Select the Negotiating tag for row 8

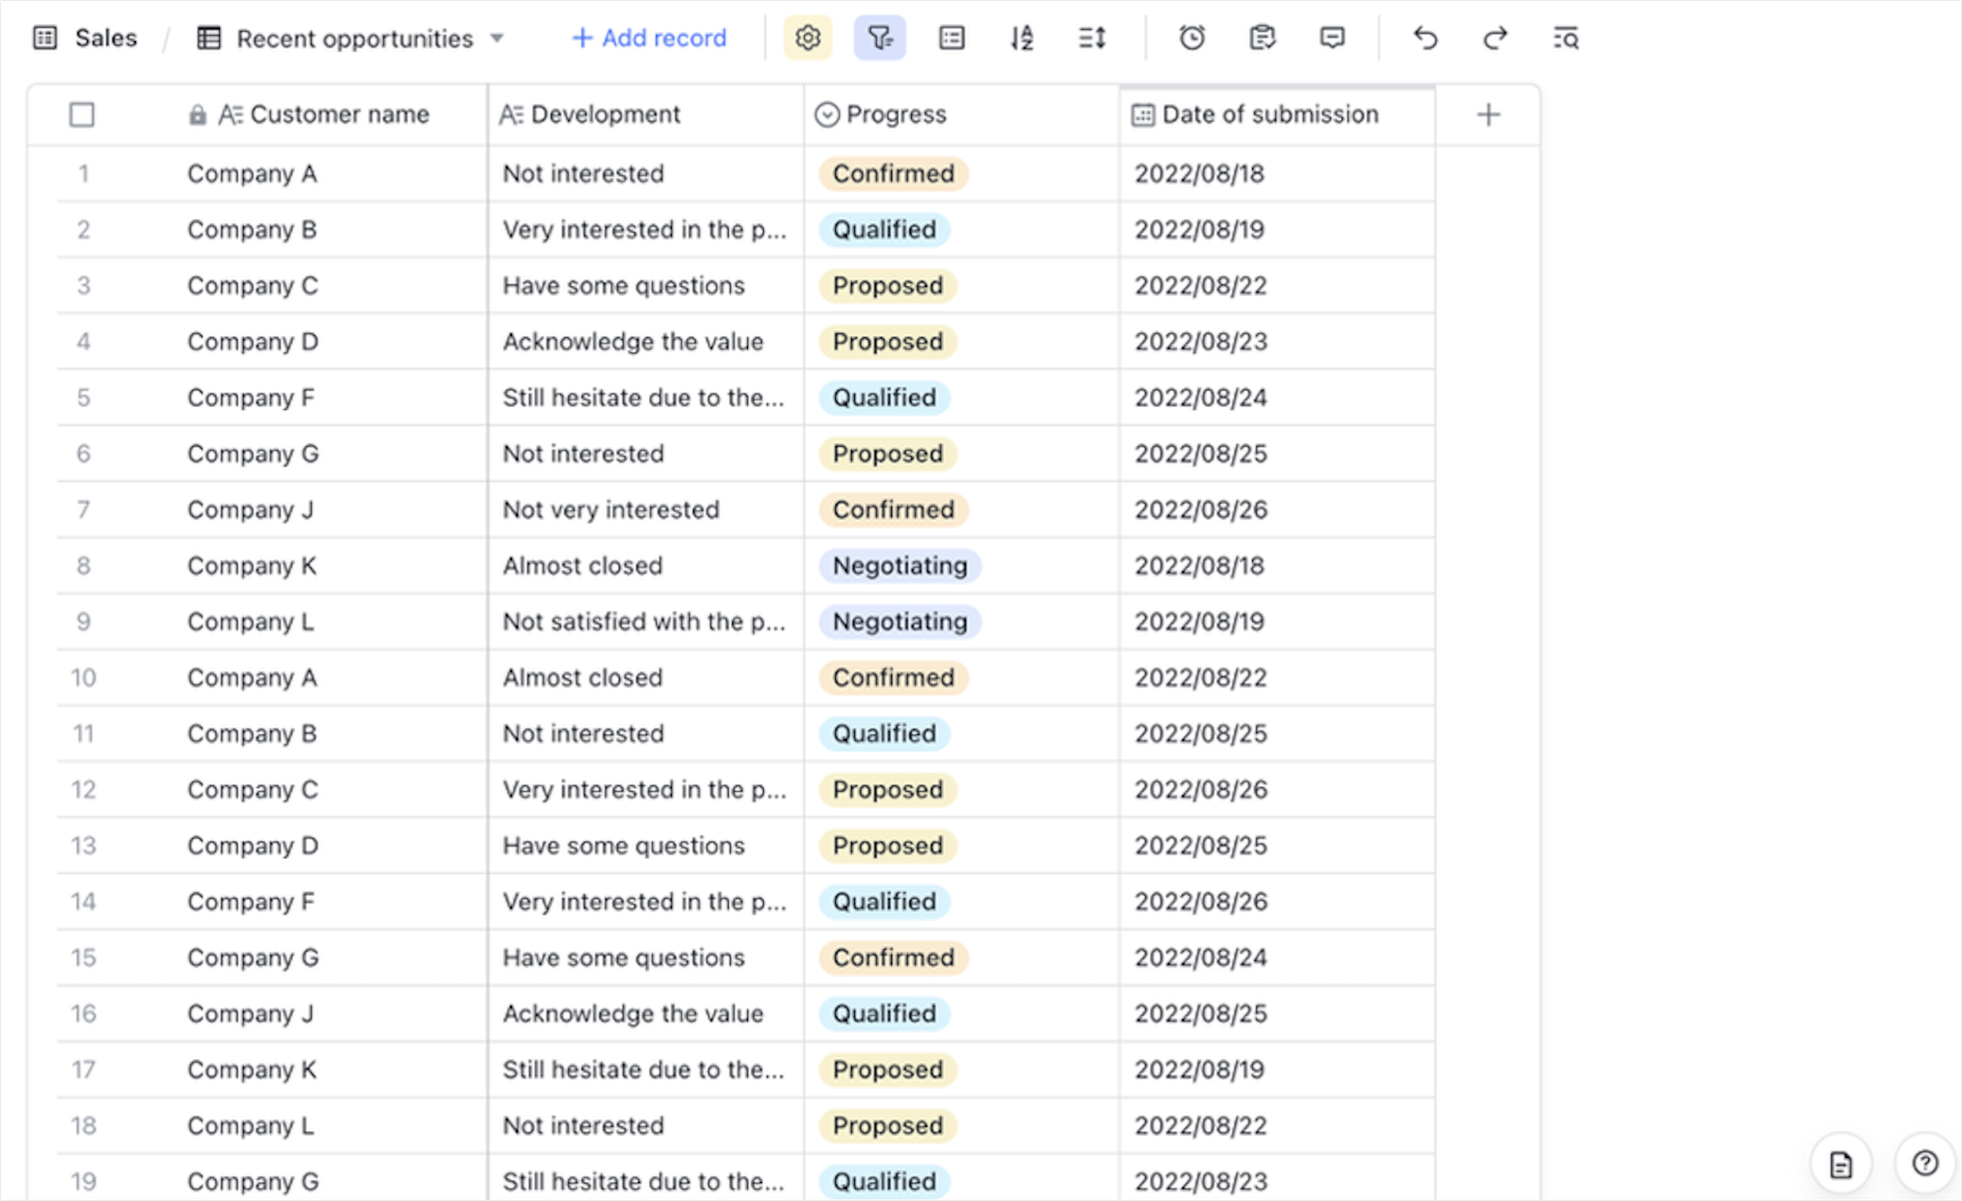(x=900, y=566)
